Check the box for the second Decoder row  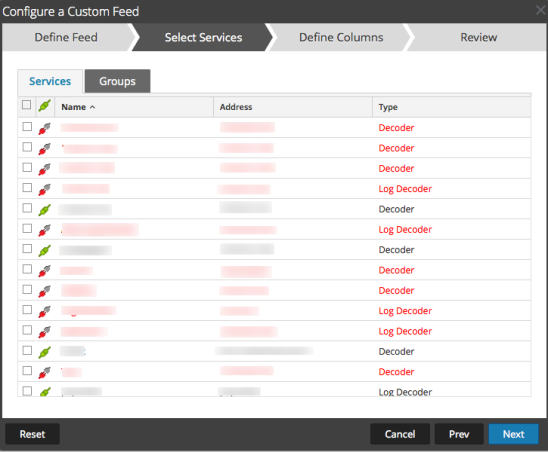coord(27,146)
